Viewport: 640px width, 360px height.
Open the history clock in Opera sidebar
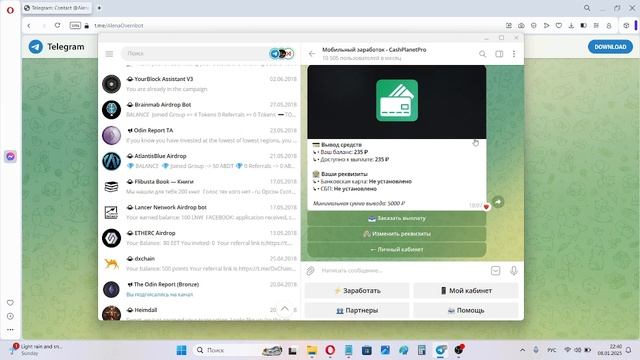[11, 316]
